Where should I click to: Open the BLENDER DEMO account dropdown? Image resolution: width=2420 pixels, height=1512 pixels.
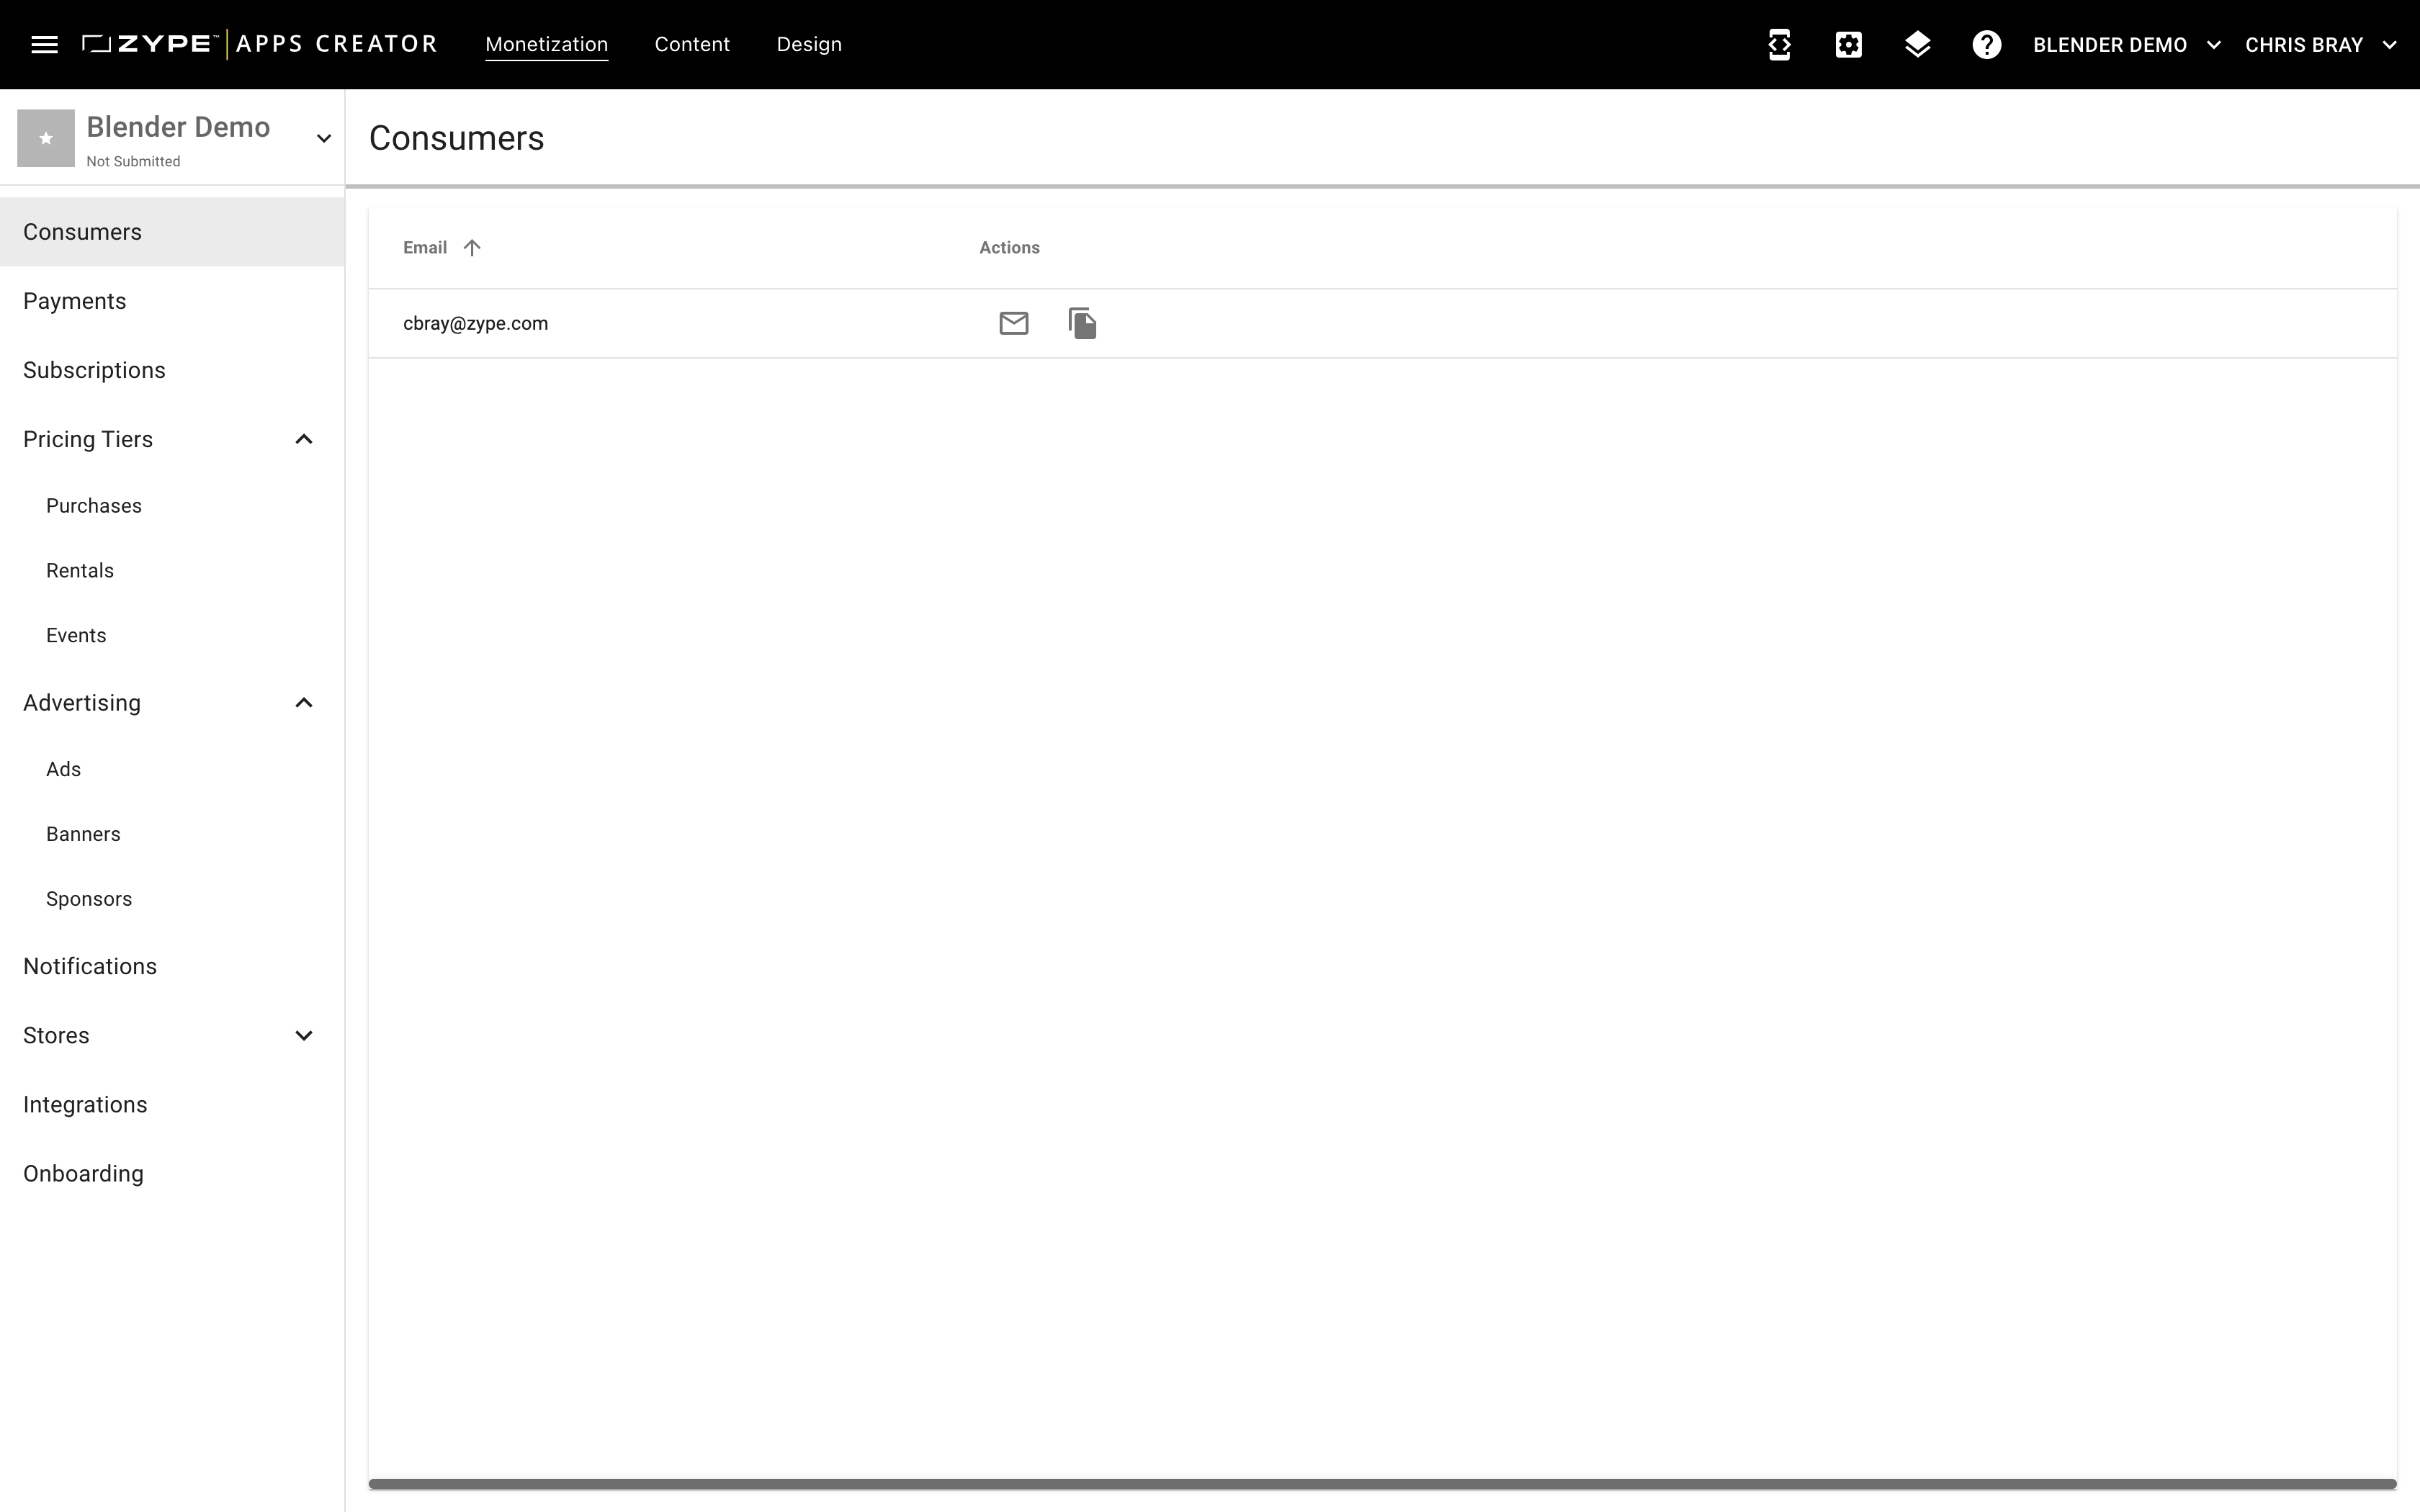click(x=2127, y=44)
